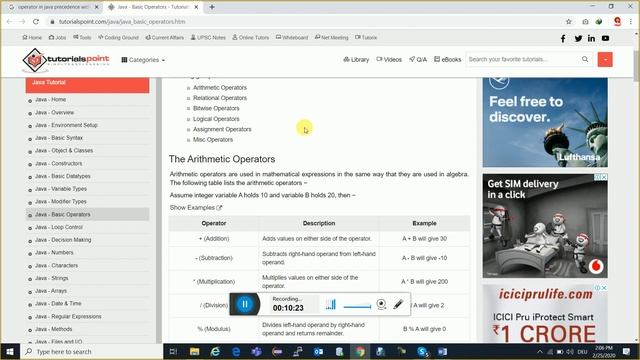Open Java - Loop Control in sidebar

pos(58,227)
